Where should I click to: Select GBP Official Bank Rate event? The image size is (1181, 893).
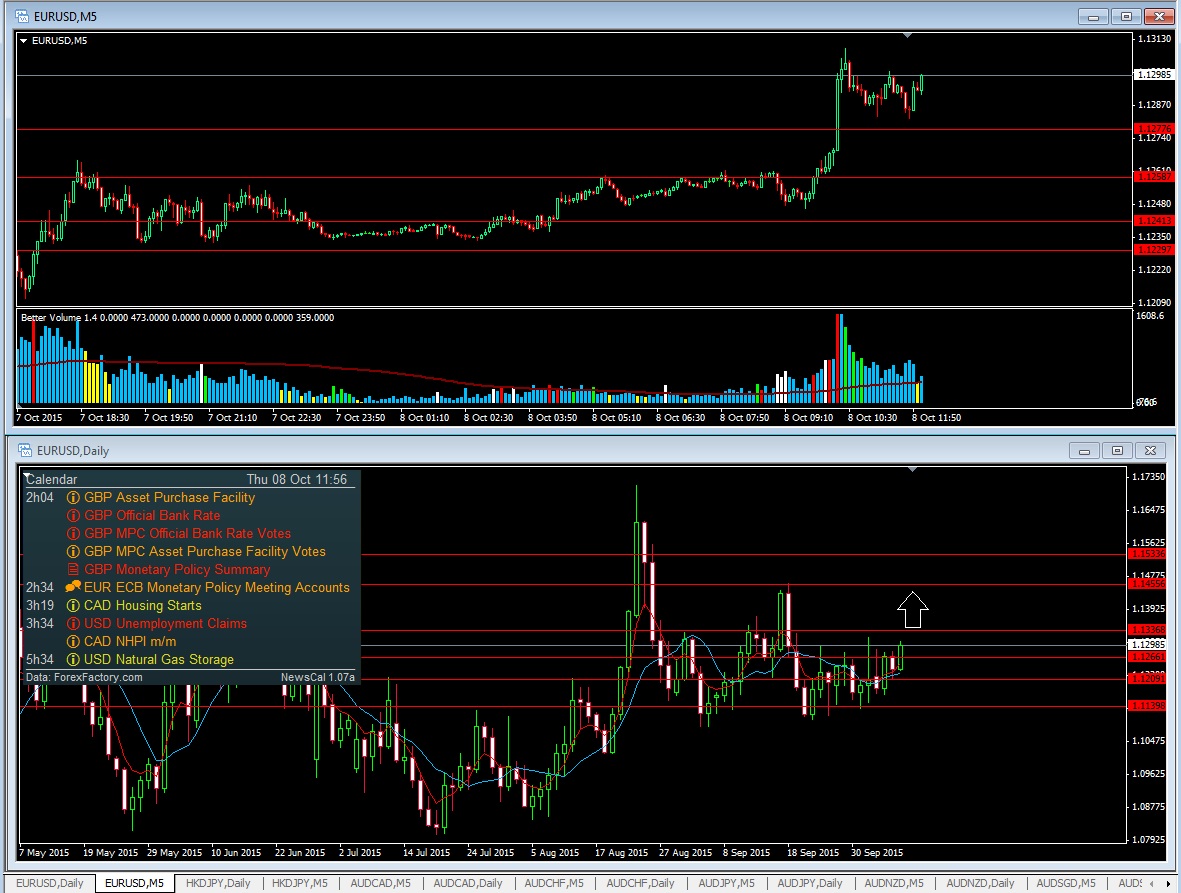coord(152,515)
